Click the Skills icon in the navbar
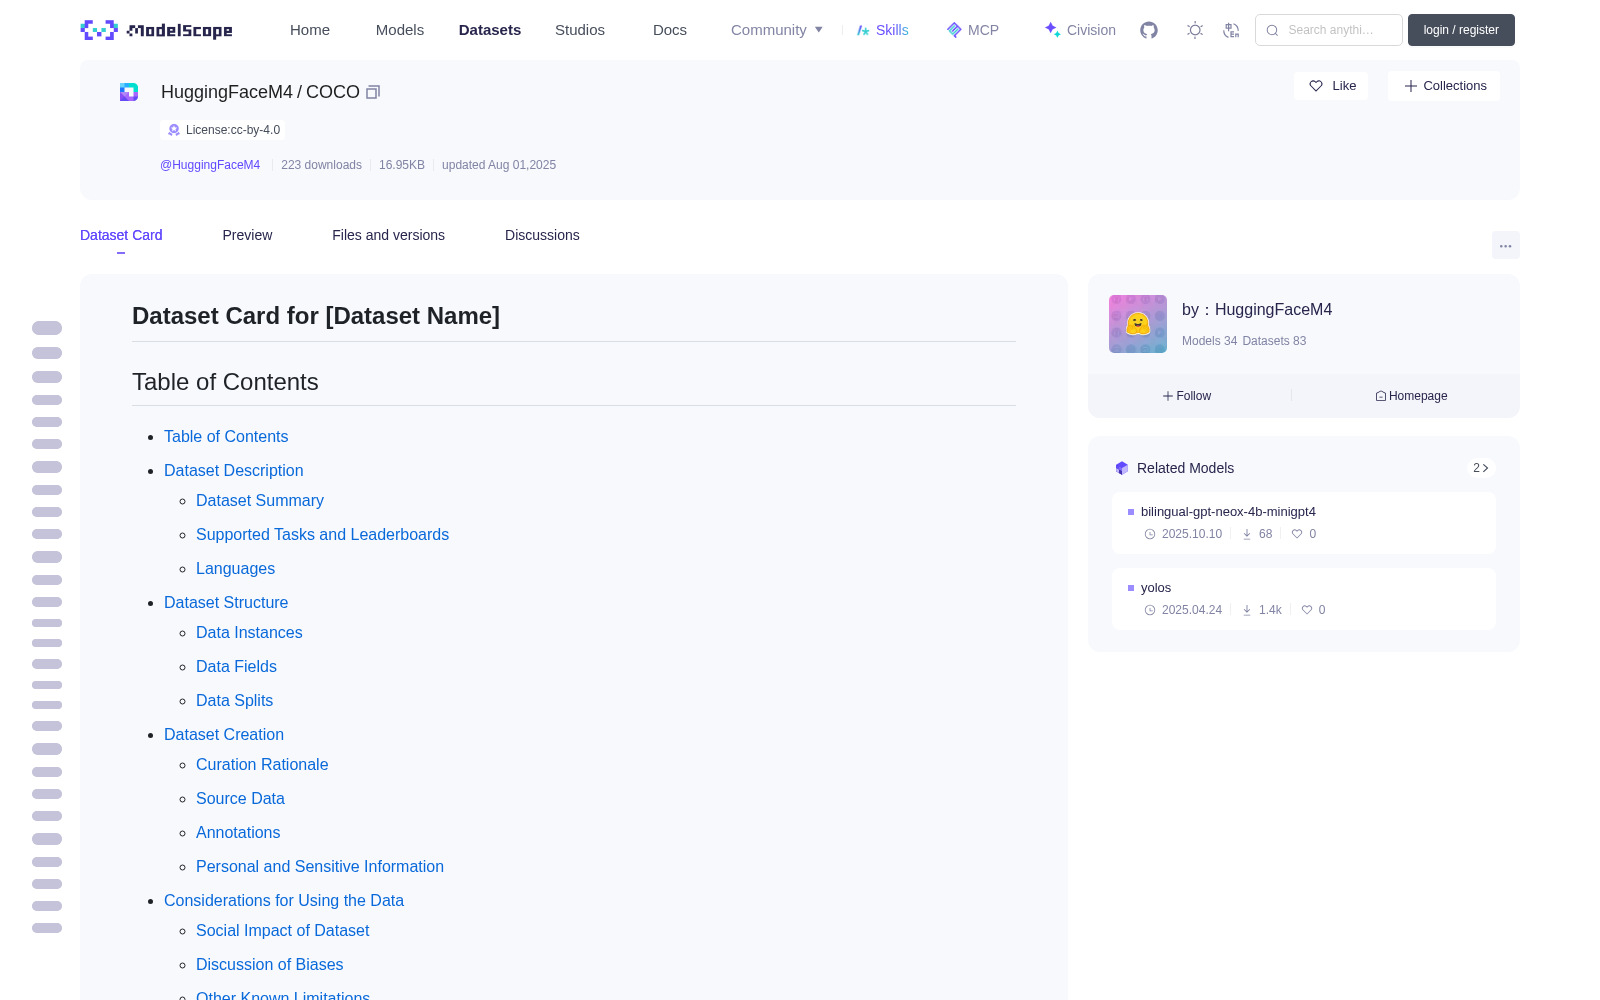 [x=863, y=30]
